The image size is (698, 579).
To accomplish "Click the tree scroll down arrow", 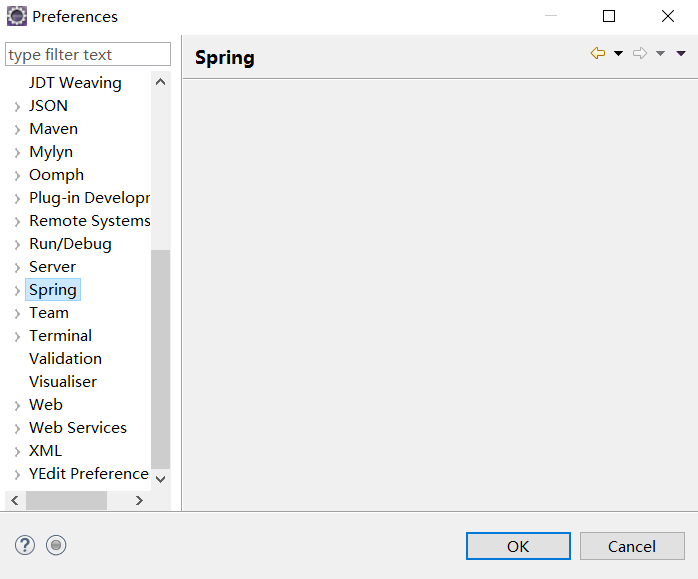I will pyautogui.click(x=161, y=479).
